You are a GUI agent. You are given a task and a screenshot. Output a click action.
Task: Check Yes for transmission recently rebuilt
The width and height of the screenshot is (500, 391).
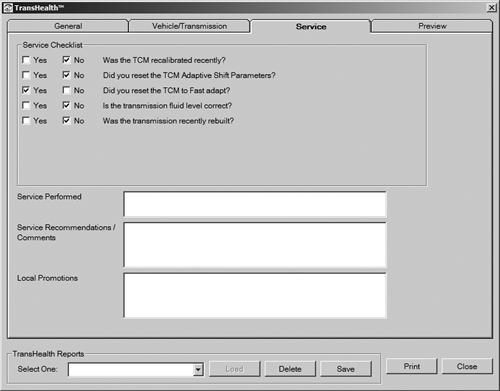pos(26,121)
